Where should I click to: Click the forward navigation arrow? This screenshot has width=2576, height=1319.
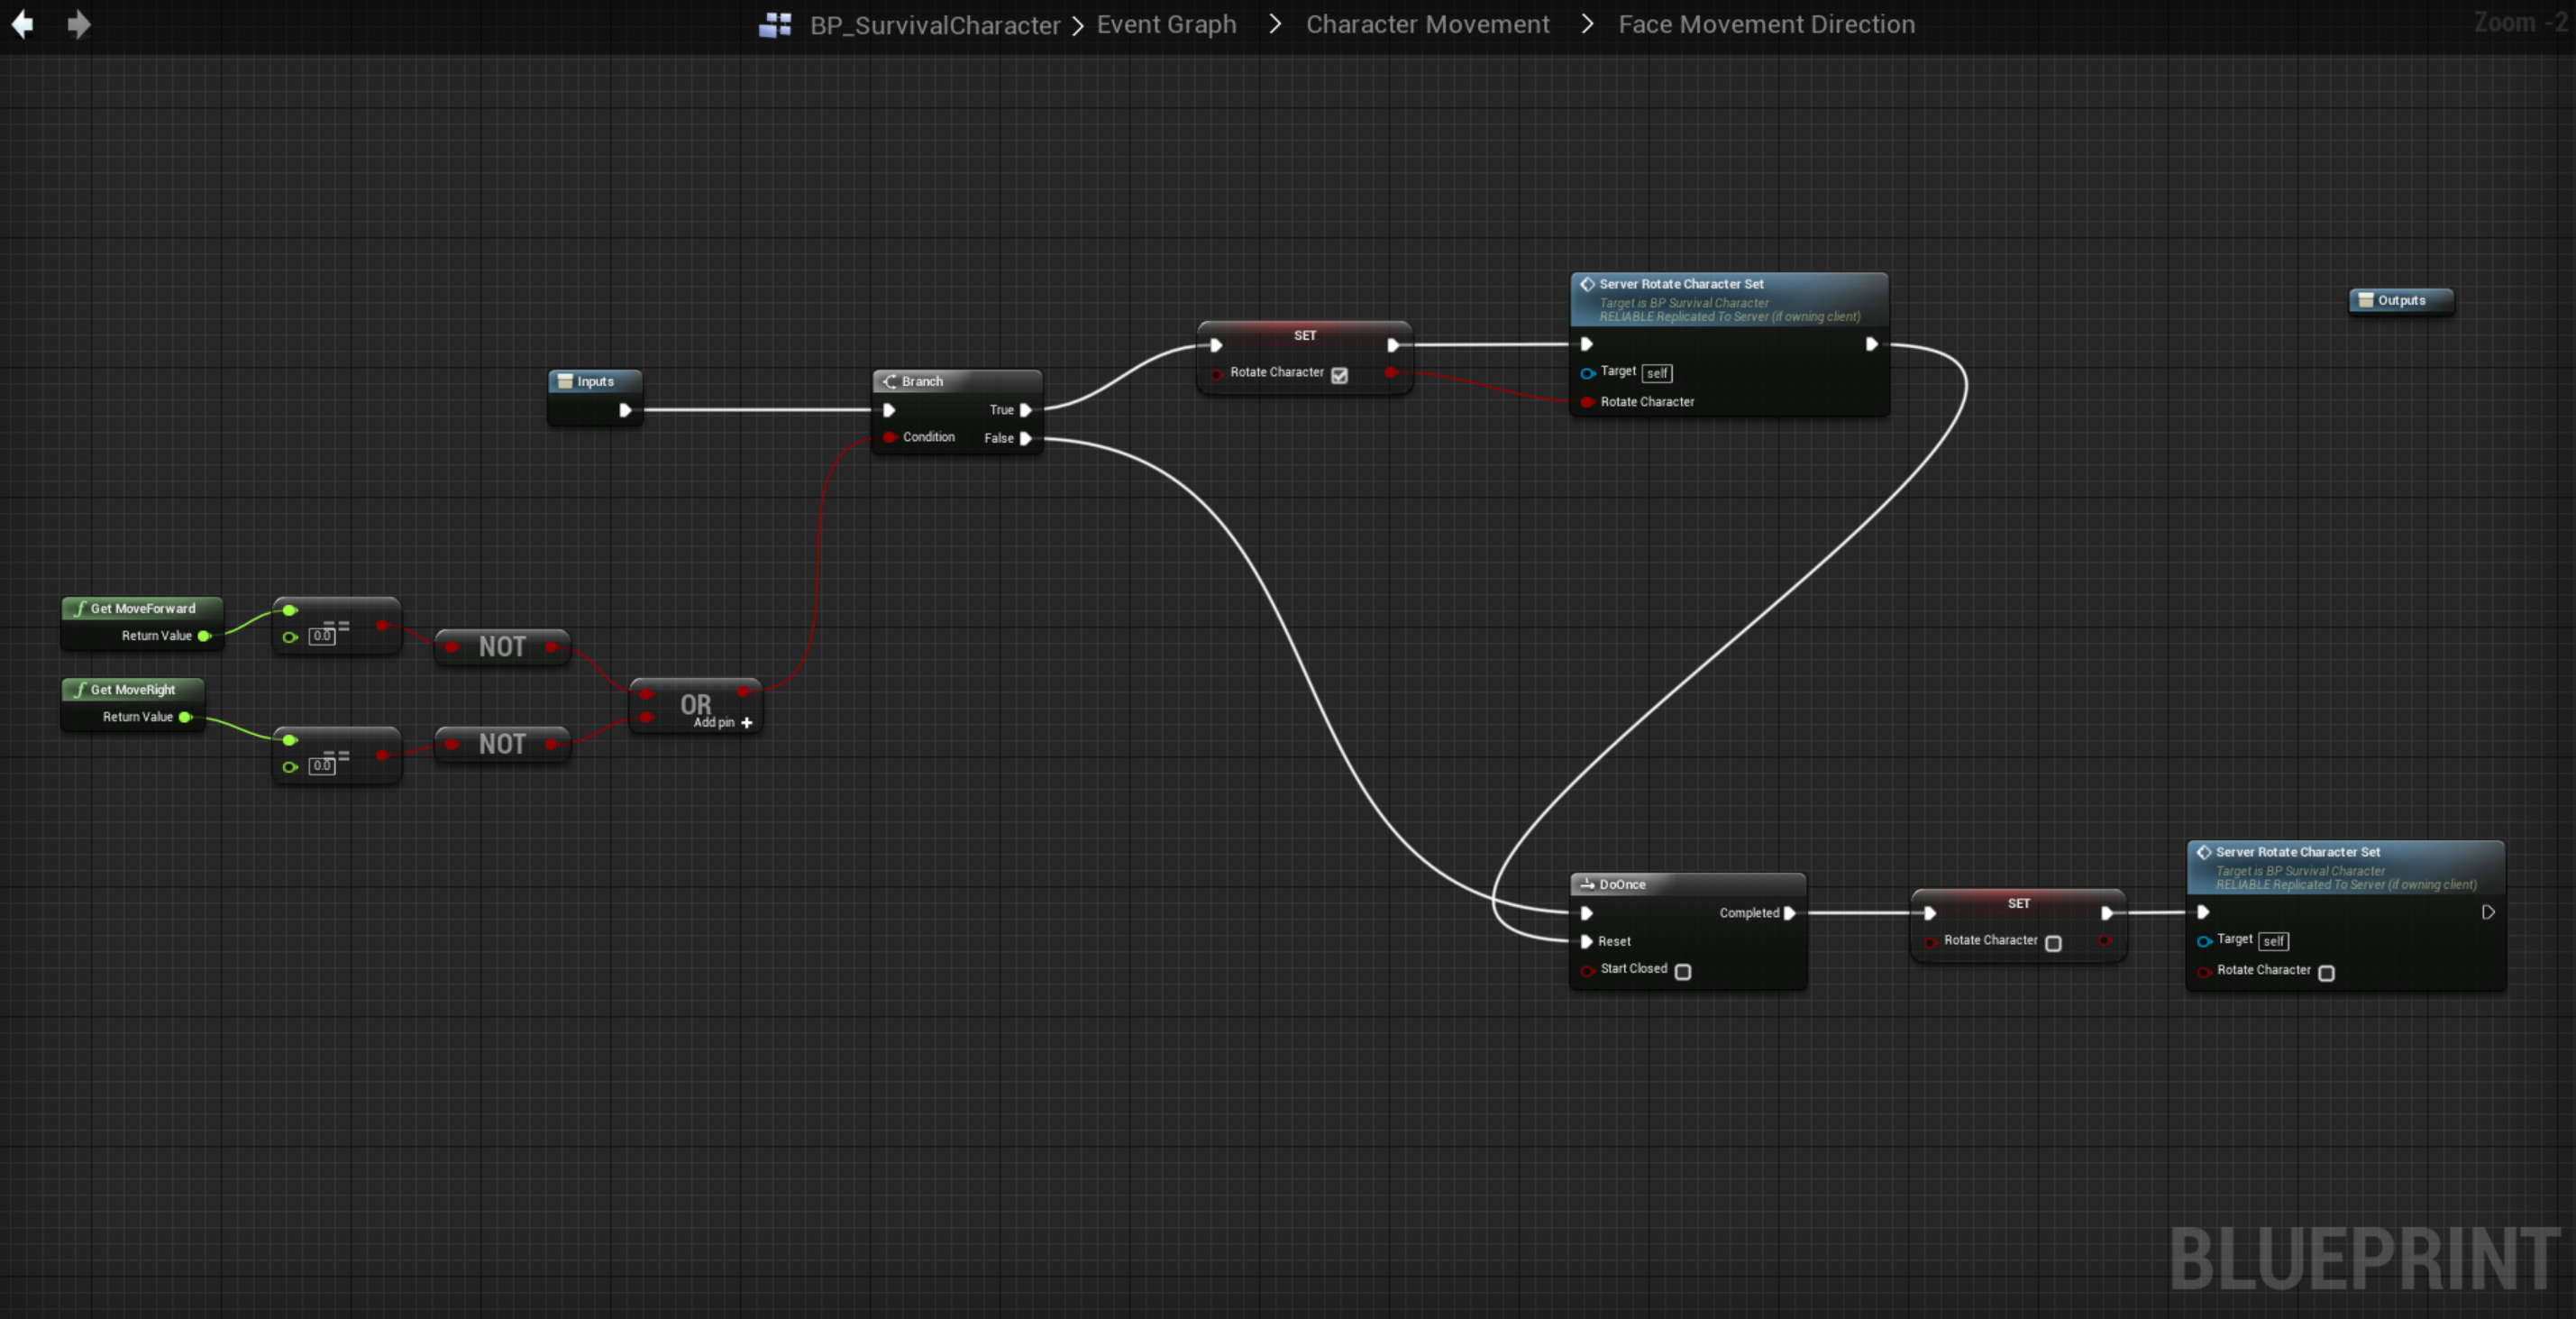(x=78, y=24)
